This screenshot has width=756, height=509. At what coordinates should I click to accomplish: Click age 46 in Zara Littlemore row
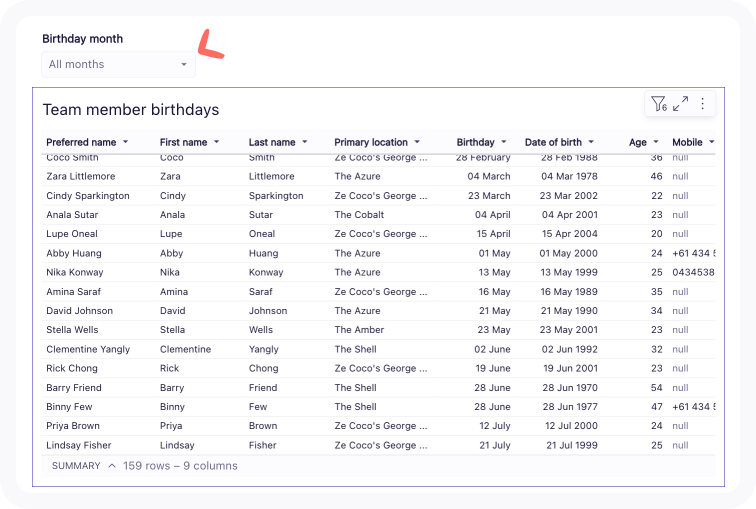coord(656,176)
